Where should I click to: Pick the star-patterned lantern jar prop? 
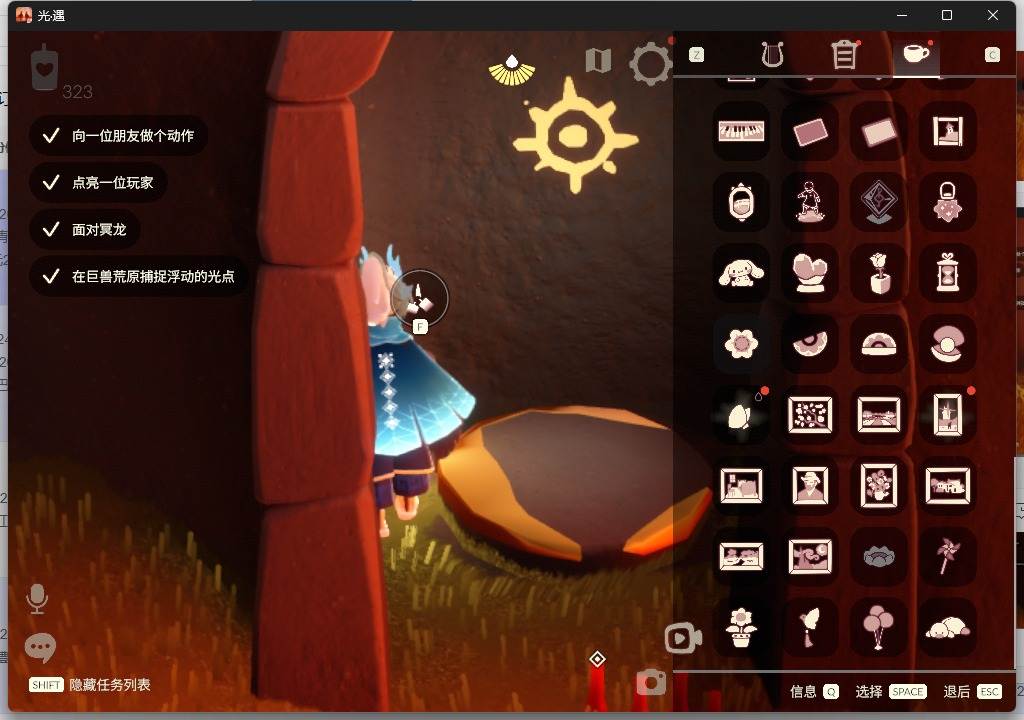(x=947, y=202)
